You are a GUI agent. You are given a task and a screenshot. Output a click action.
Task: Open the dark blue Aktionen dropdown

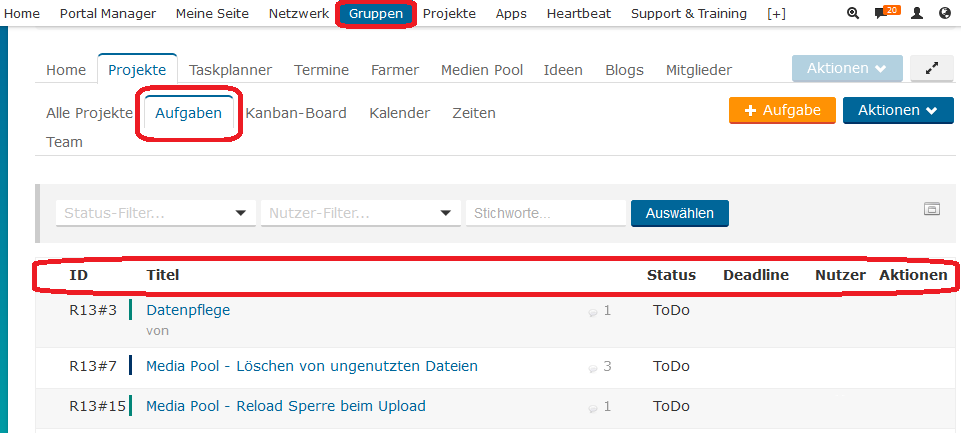point(898,110)
